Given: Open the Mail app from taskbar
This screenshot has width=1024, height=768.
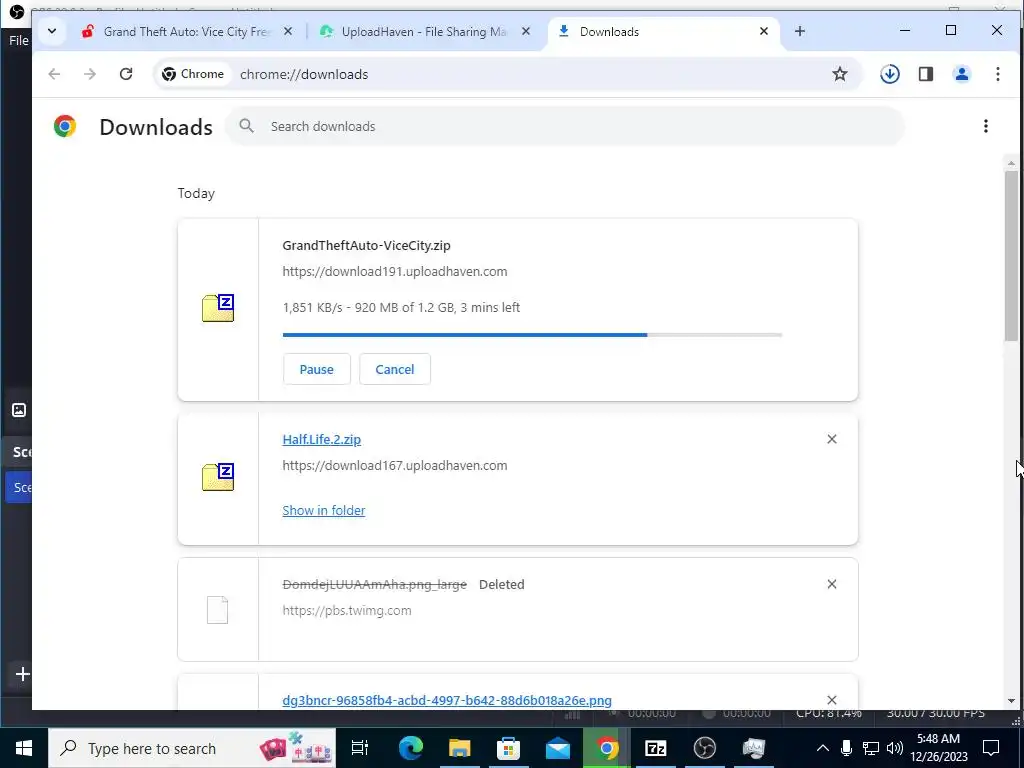Looking at the screenshot, I should coord(557,748).
